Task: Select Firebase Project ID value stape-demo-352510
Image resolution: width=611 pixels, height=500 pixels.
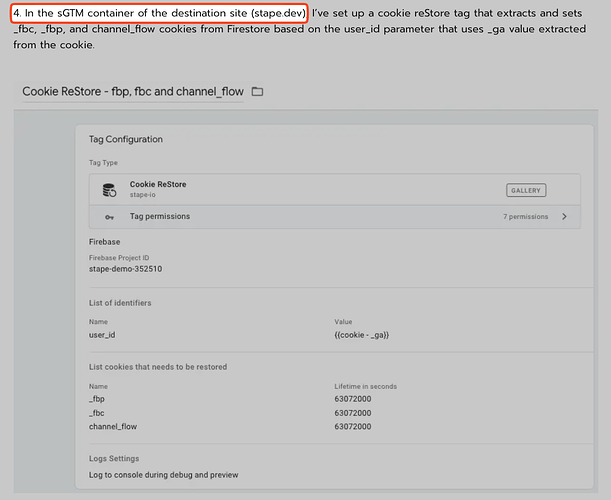Action: pyautogui.click(x=125, y=269)
